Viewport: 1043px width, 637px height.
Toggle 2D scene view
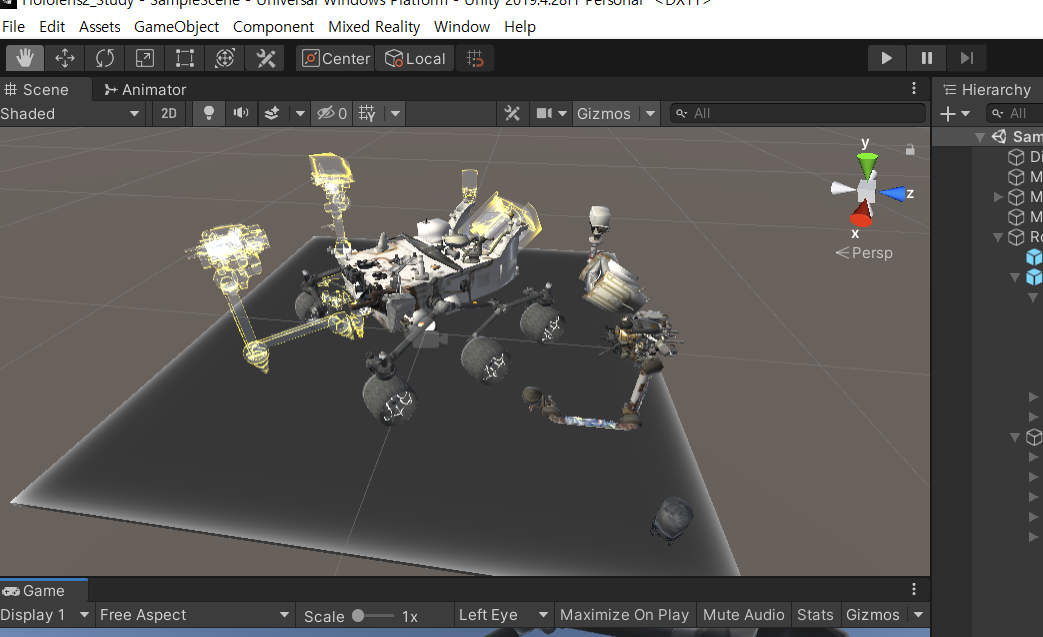[x=169, y=114]
